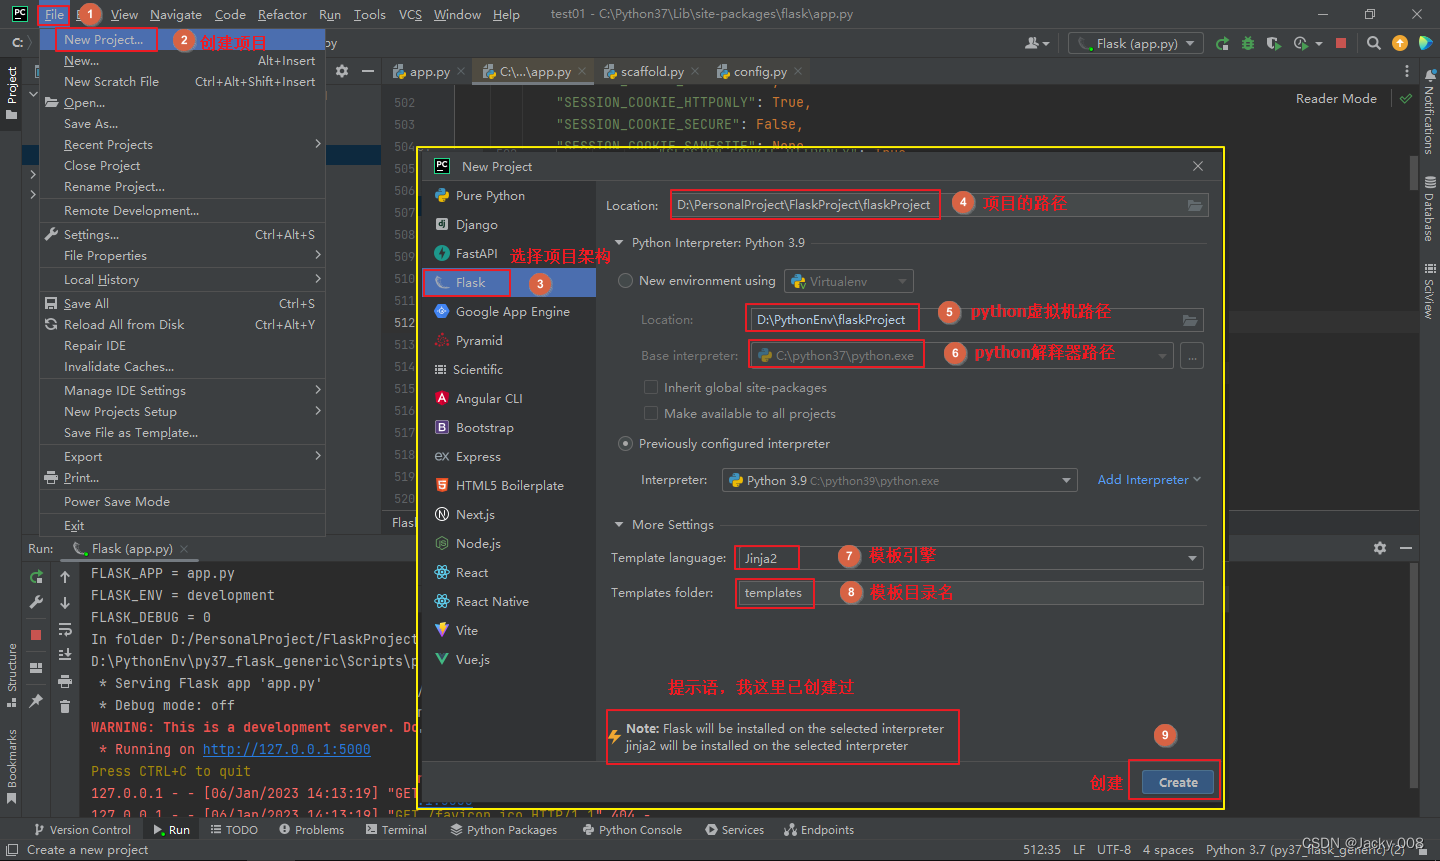This screenshot has height=861, width=1440.
Task: Browse for project Location folder icon
Action: (x=1195, y=205)
